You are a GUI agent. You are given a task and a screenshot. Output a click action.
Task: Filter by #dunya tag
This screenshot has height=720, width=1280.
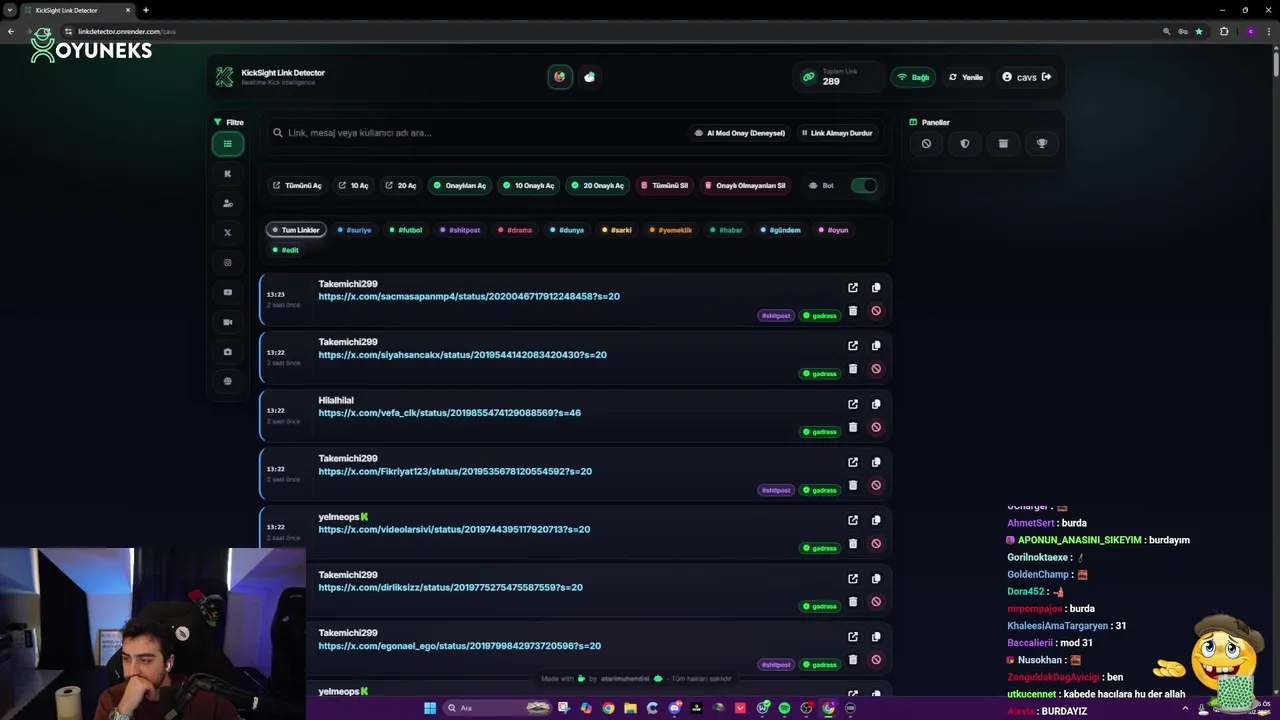point(567,230)
